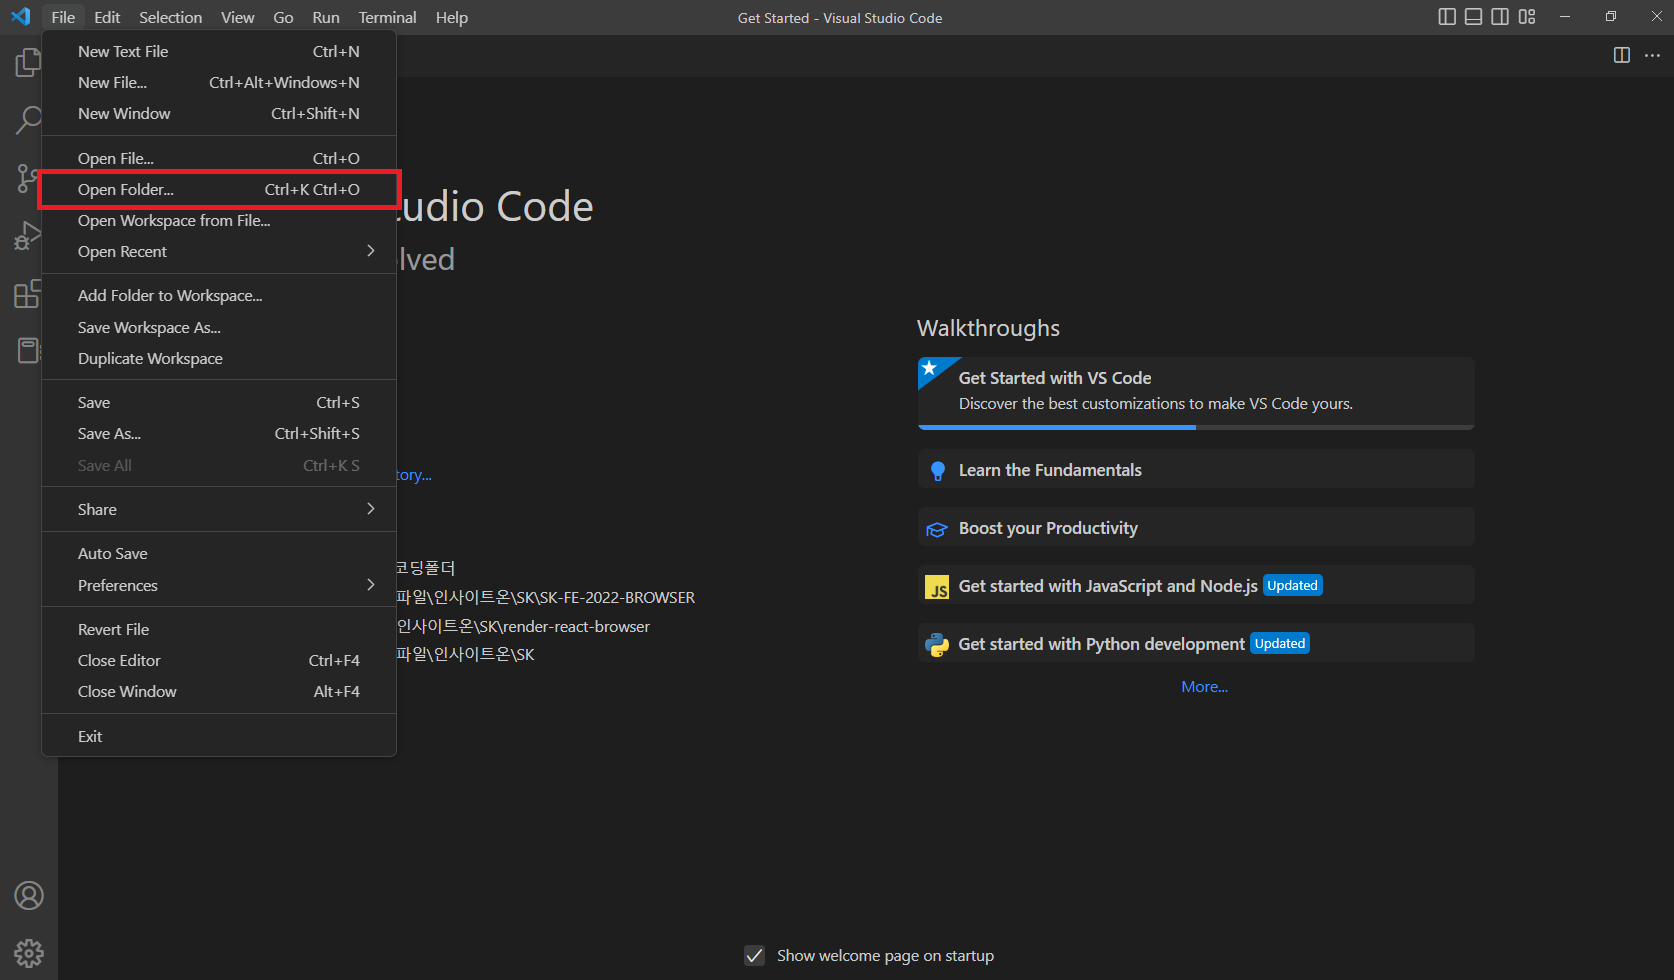This screenshot has height=980, width=1674.
Task: Choose Open Workspace from File...
Action: pos(219,220)
